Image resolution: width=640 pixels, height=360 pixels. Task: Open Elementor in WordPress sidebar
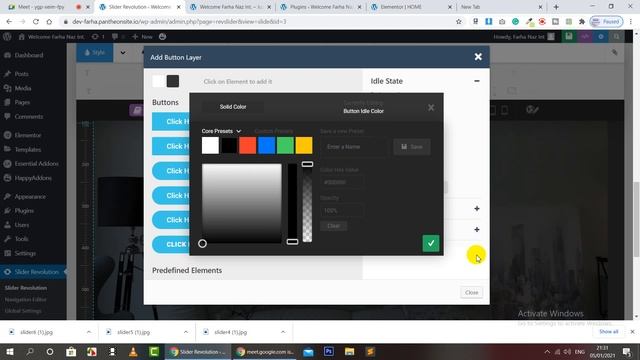click(x=28, y=135)
